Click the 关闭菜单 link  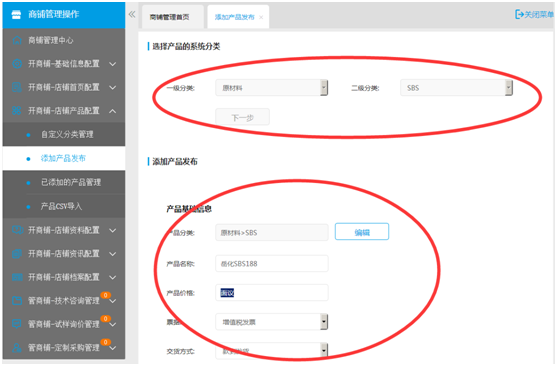coord(534,15)
